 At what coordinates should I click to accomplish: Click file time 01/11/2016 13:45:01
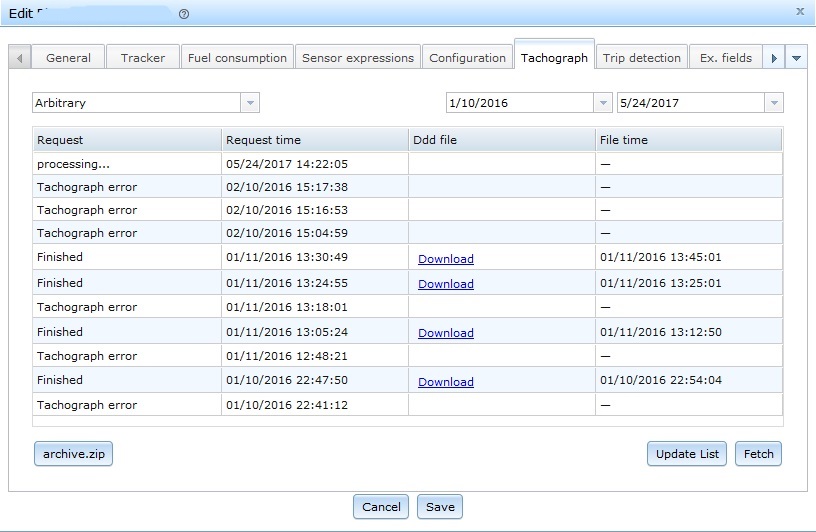661,257
